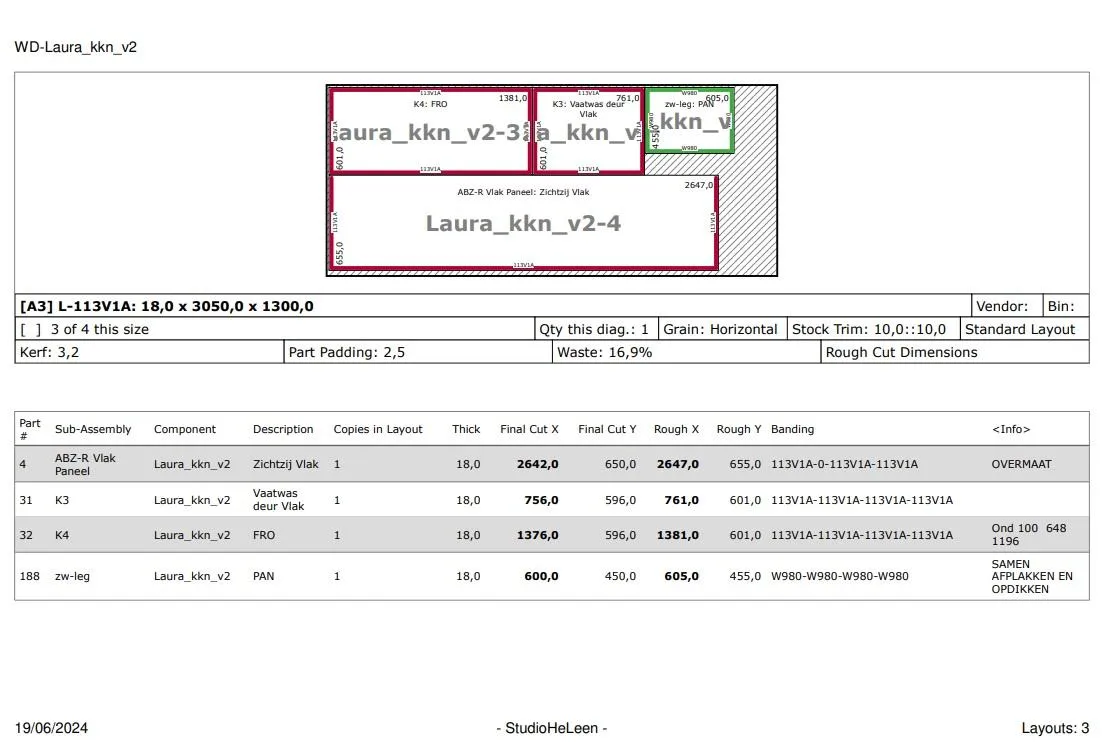The image size is (1102, 752).
Task: Click the 'Stock Trim: 10,0::10,0' cell
Action: click(x=873, y=330)
